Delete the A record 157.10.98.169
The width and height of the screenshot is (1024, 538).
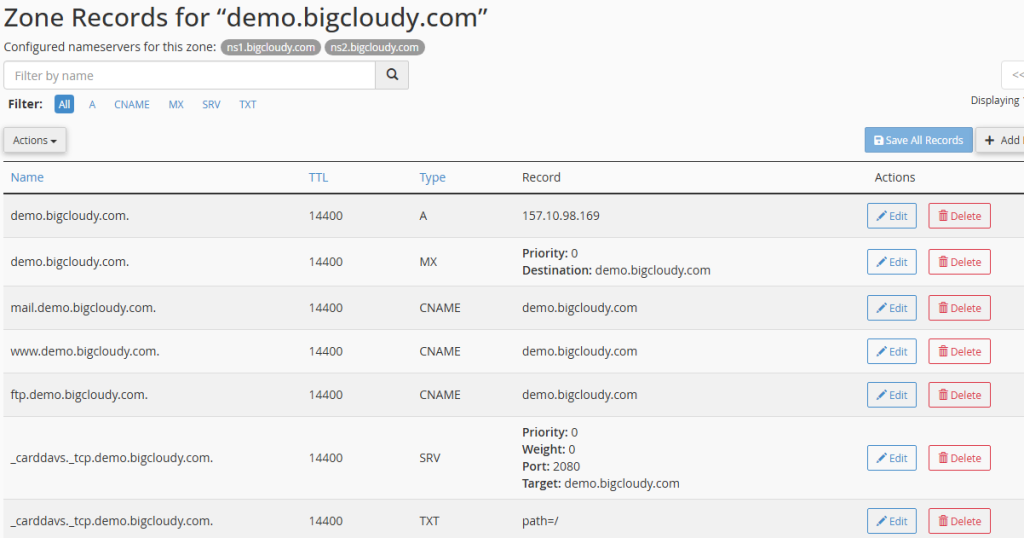(x=959, y=216)
